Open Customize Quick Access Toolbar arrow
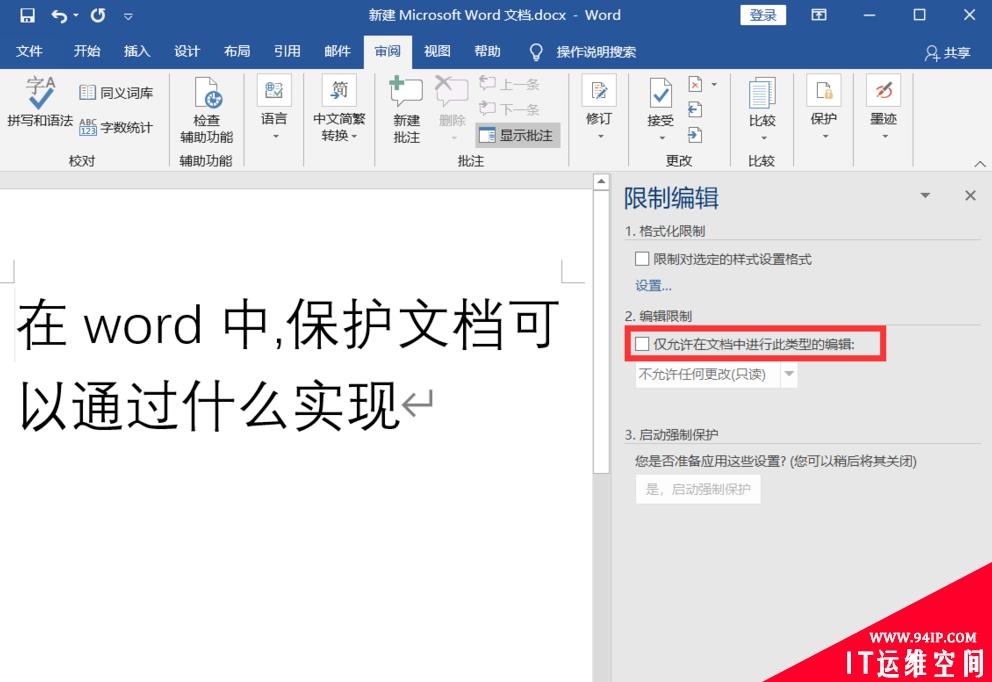992x682 pixels. pyautogui.click(x=128, y=16)
